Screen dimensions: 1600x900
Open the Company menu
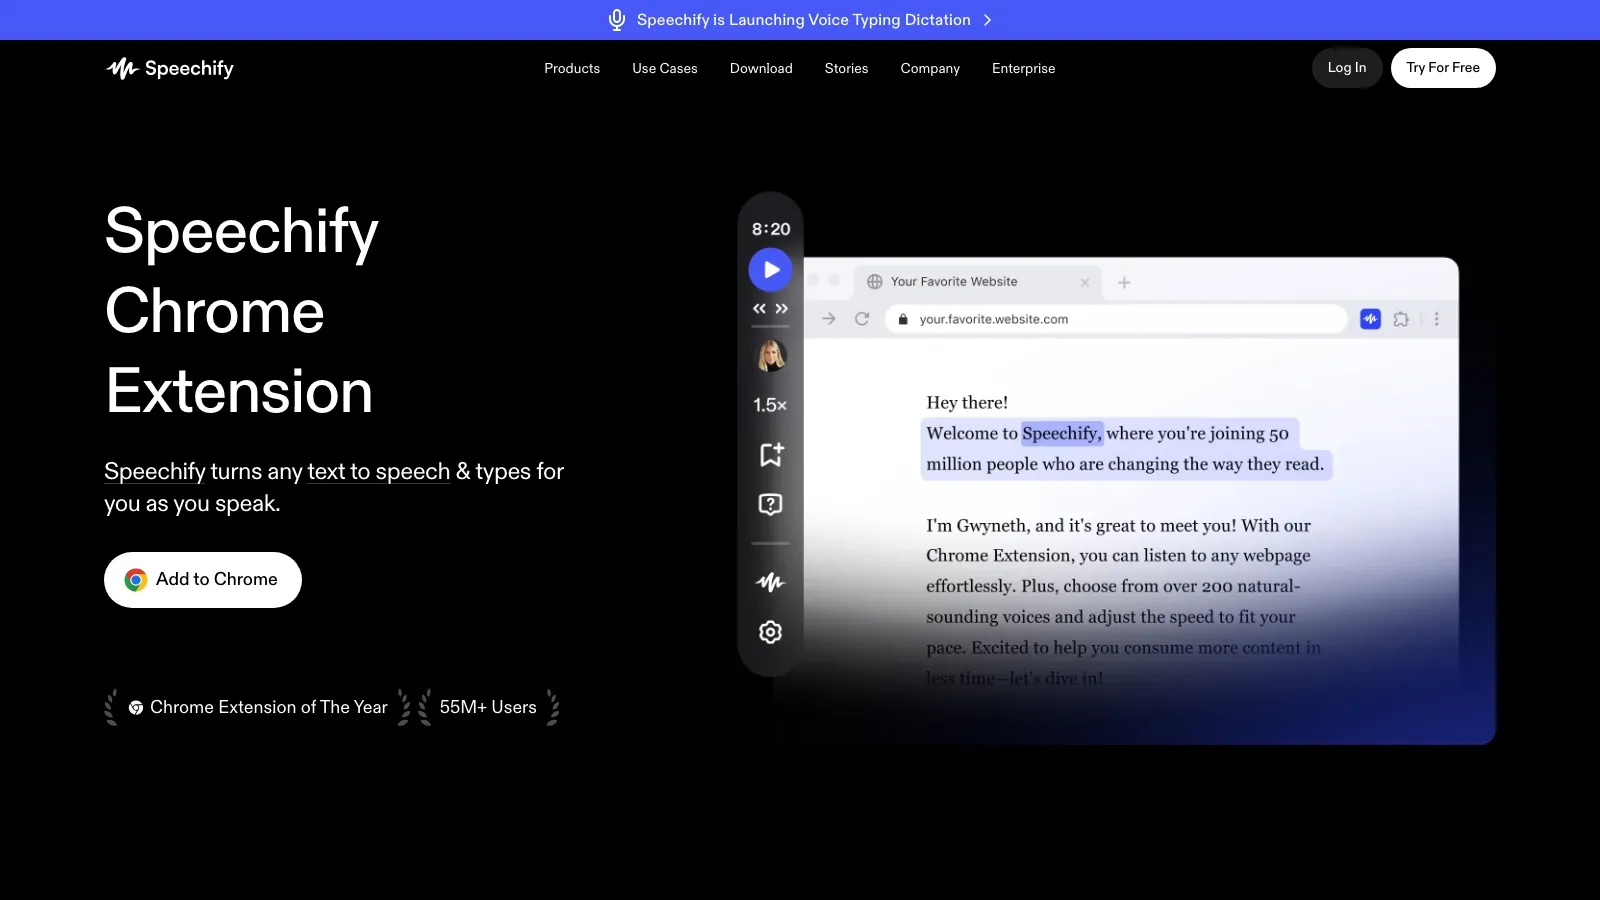click(x=930, y=68)
